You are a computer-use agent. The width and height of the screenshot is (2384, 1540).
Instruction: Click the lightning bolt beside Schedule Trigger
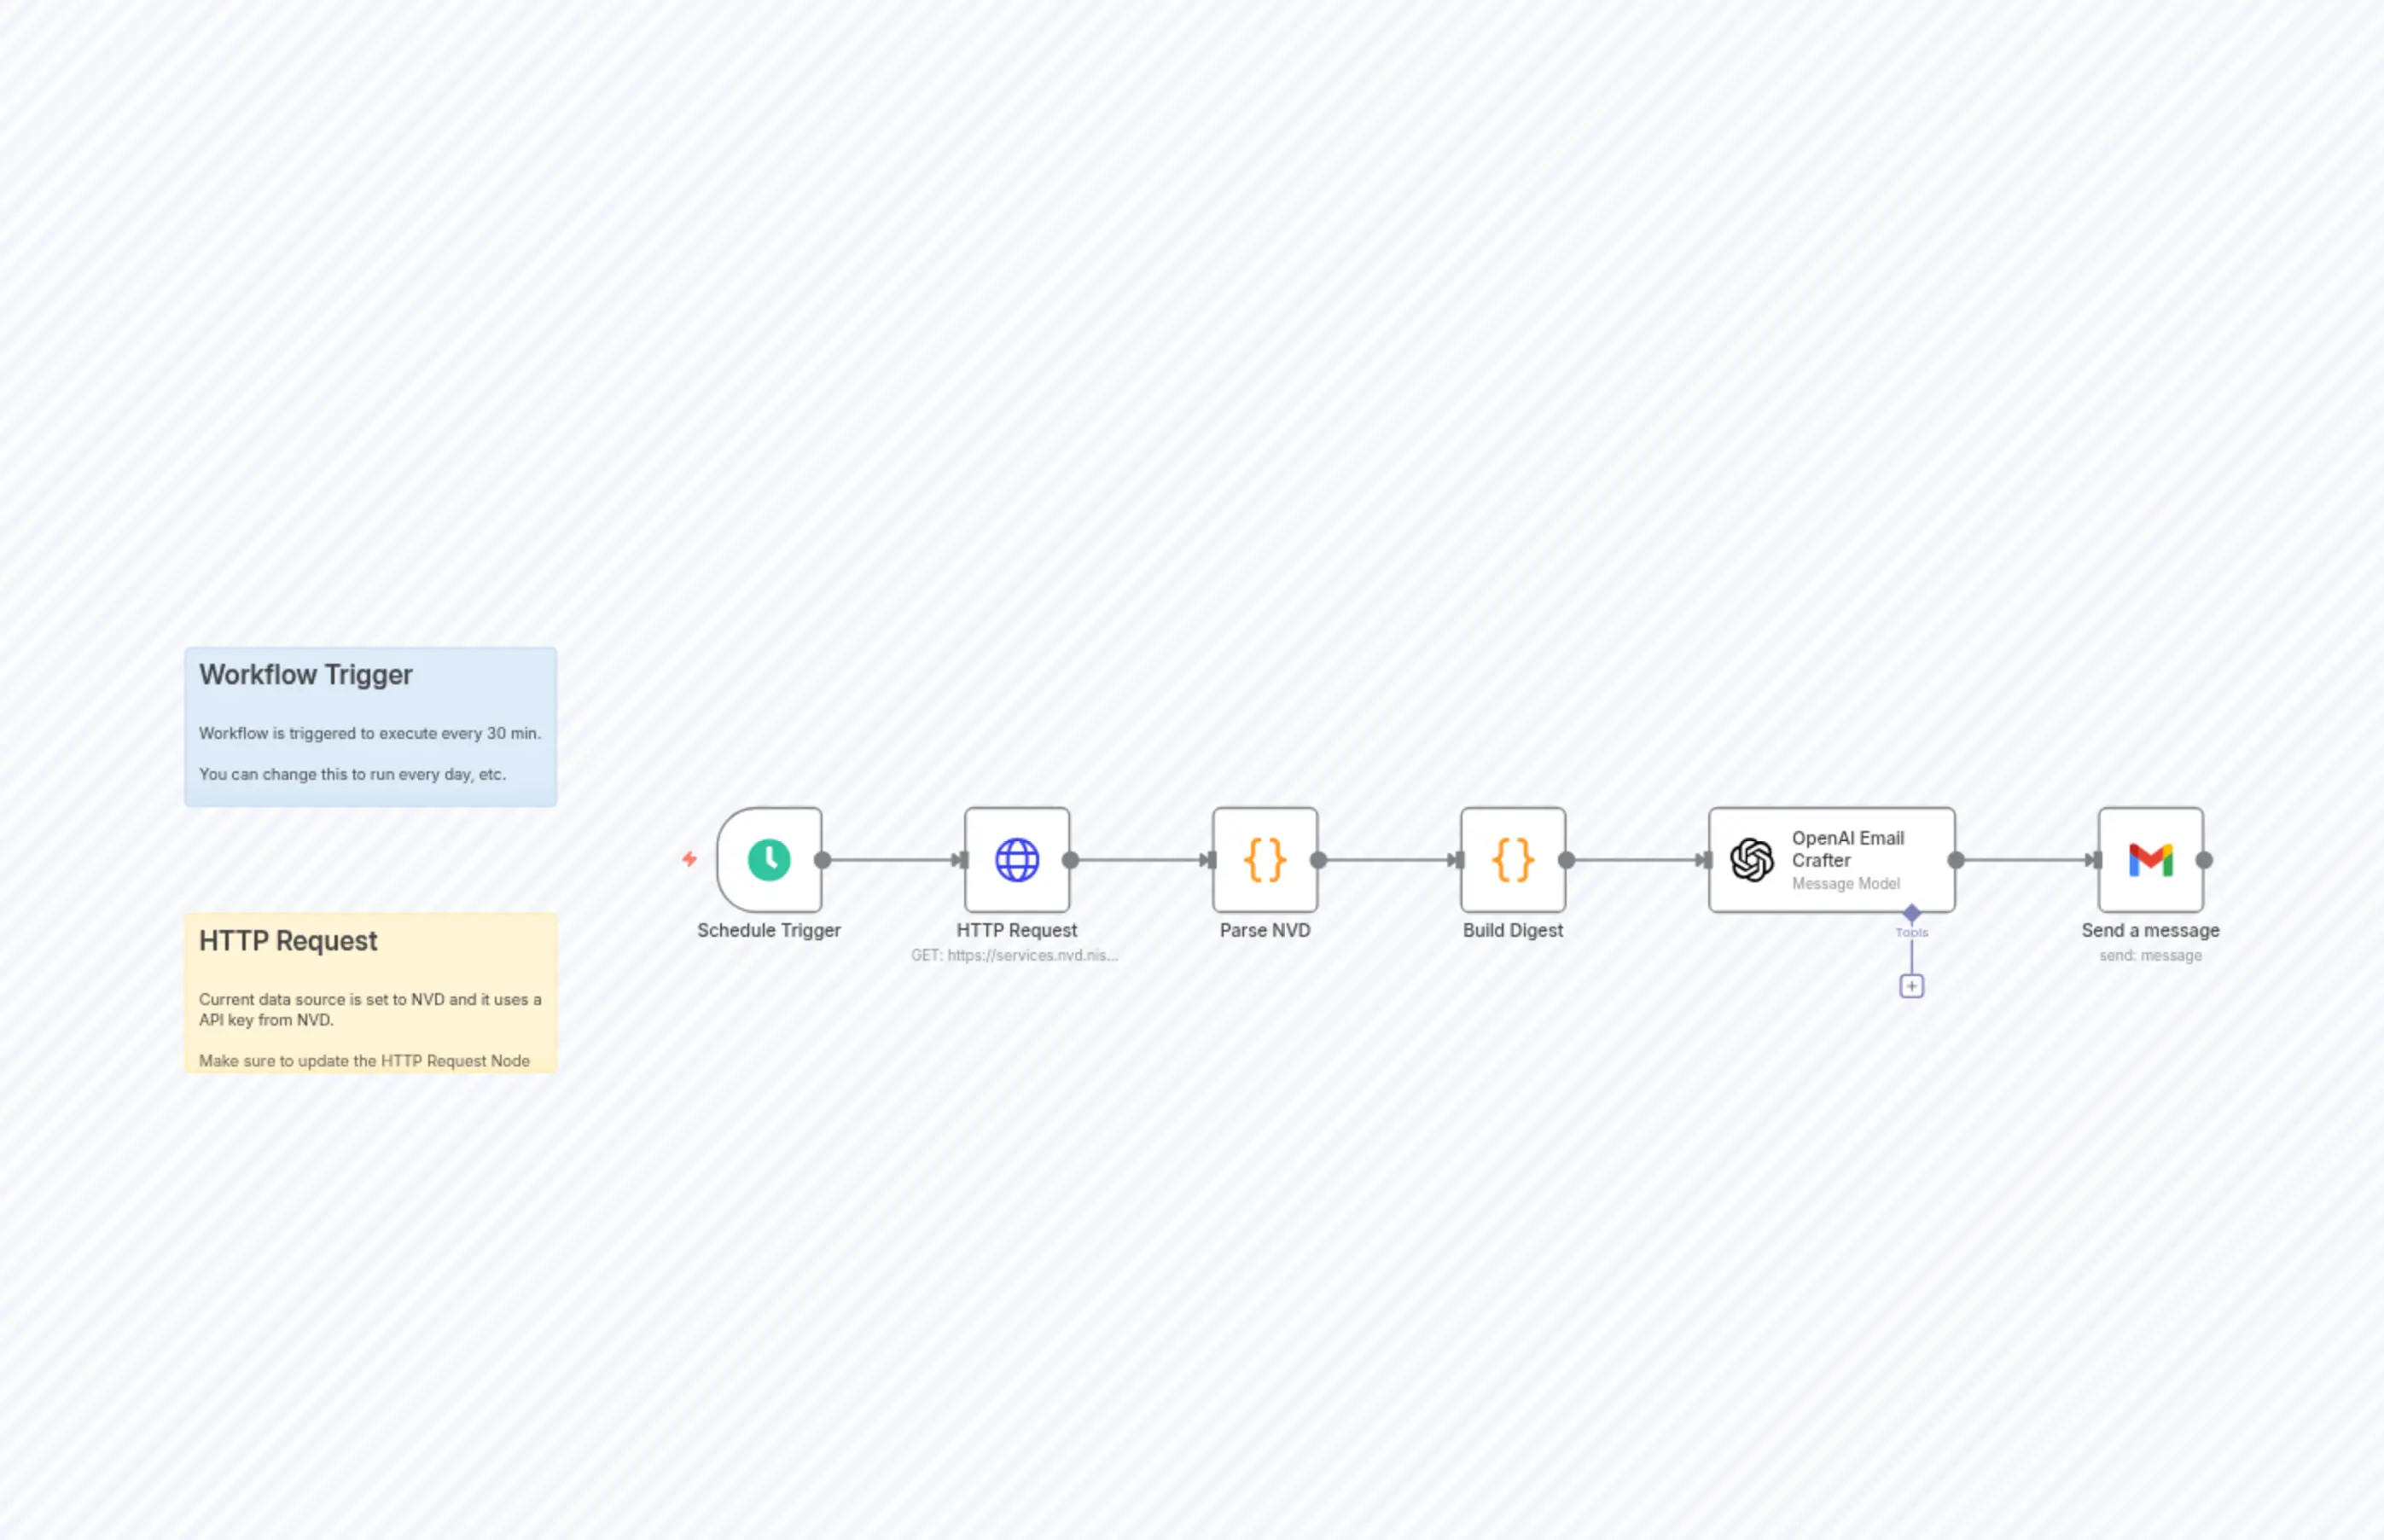[690, 859]
